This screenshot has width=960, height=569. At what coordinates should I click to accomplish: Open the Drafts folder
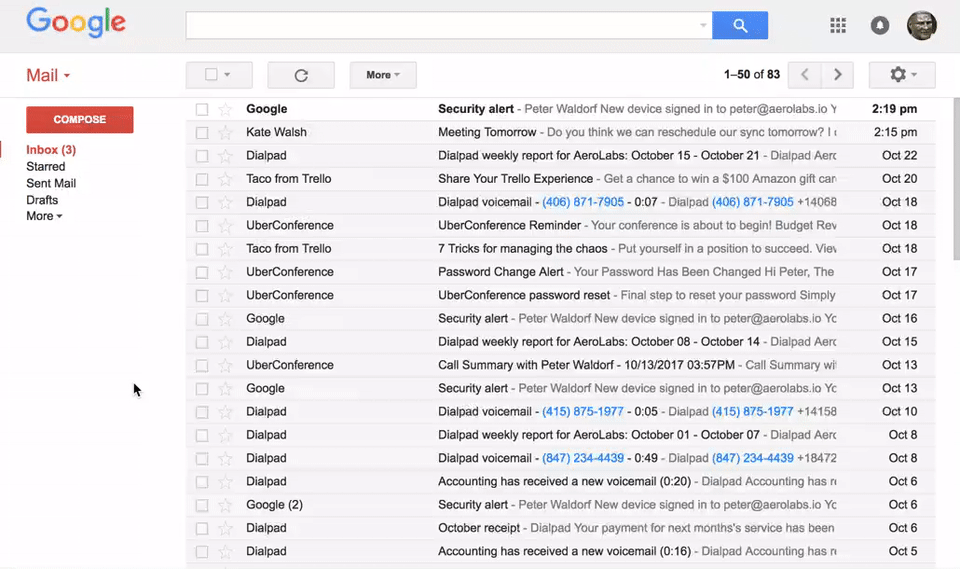pos(42,200)
